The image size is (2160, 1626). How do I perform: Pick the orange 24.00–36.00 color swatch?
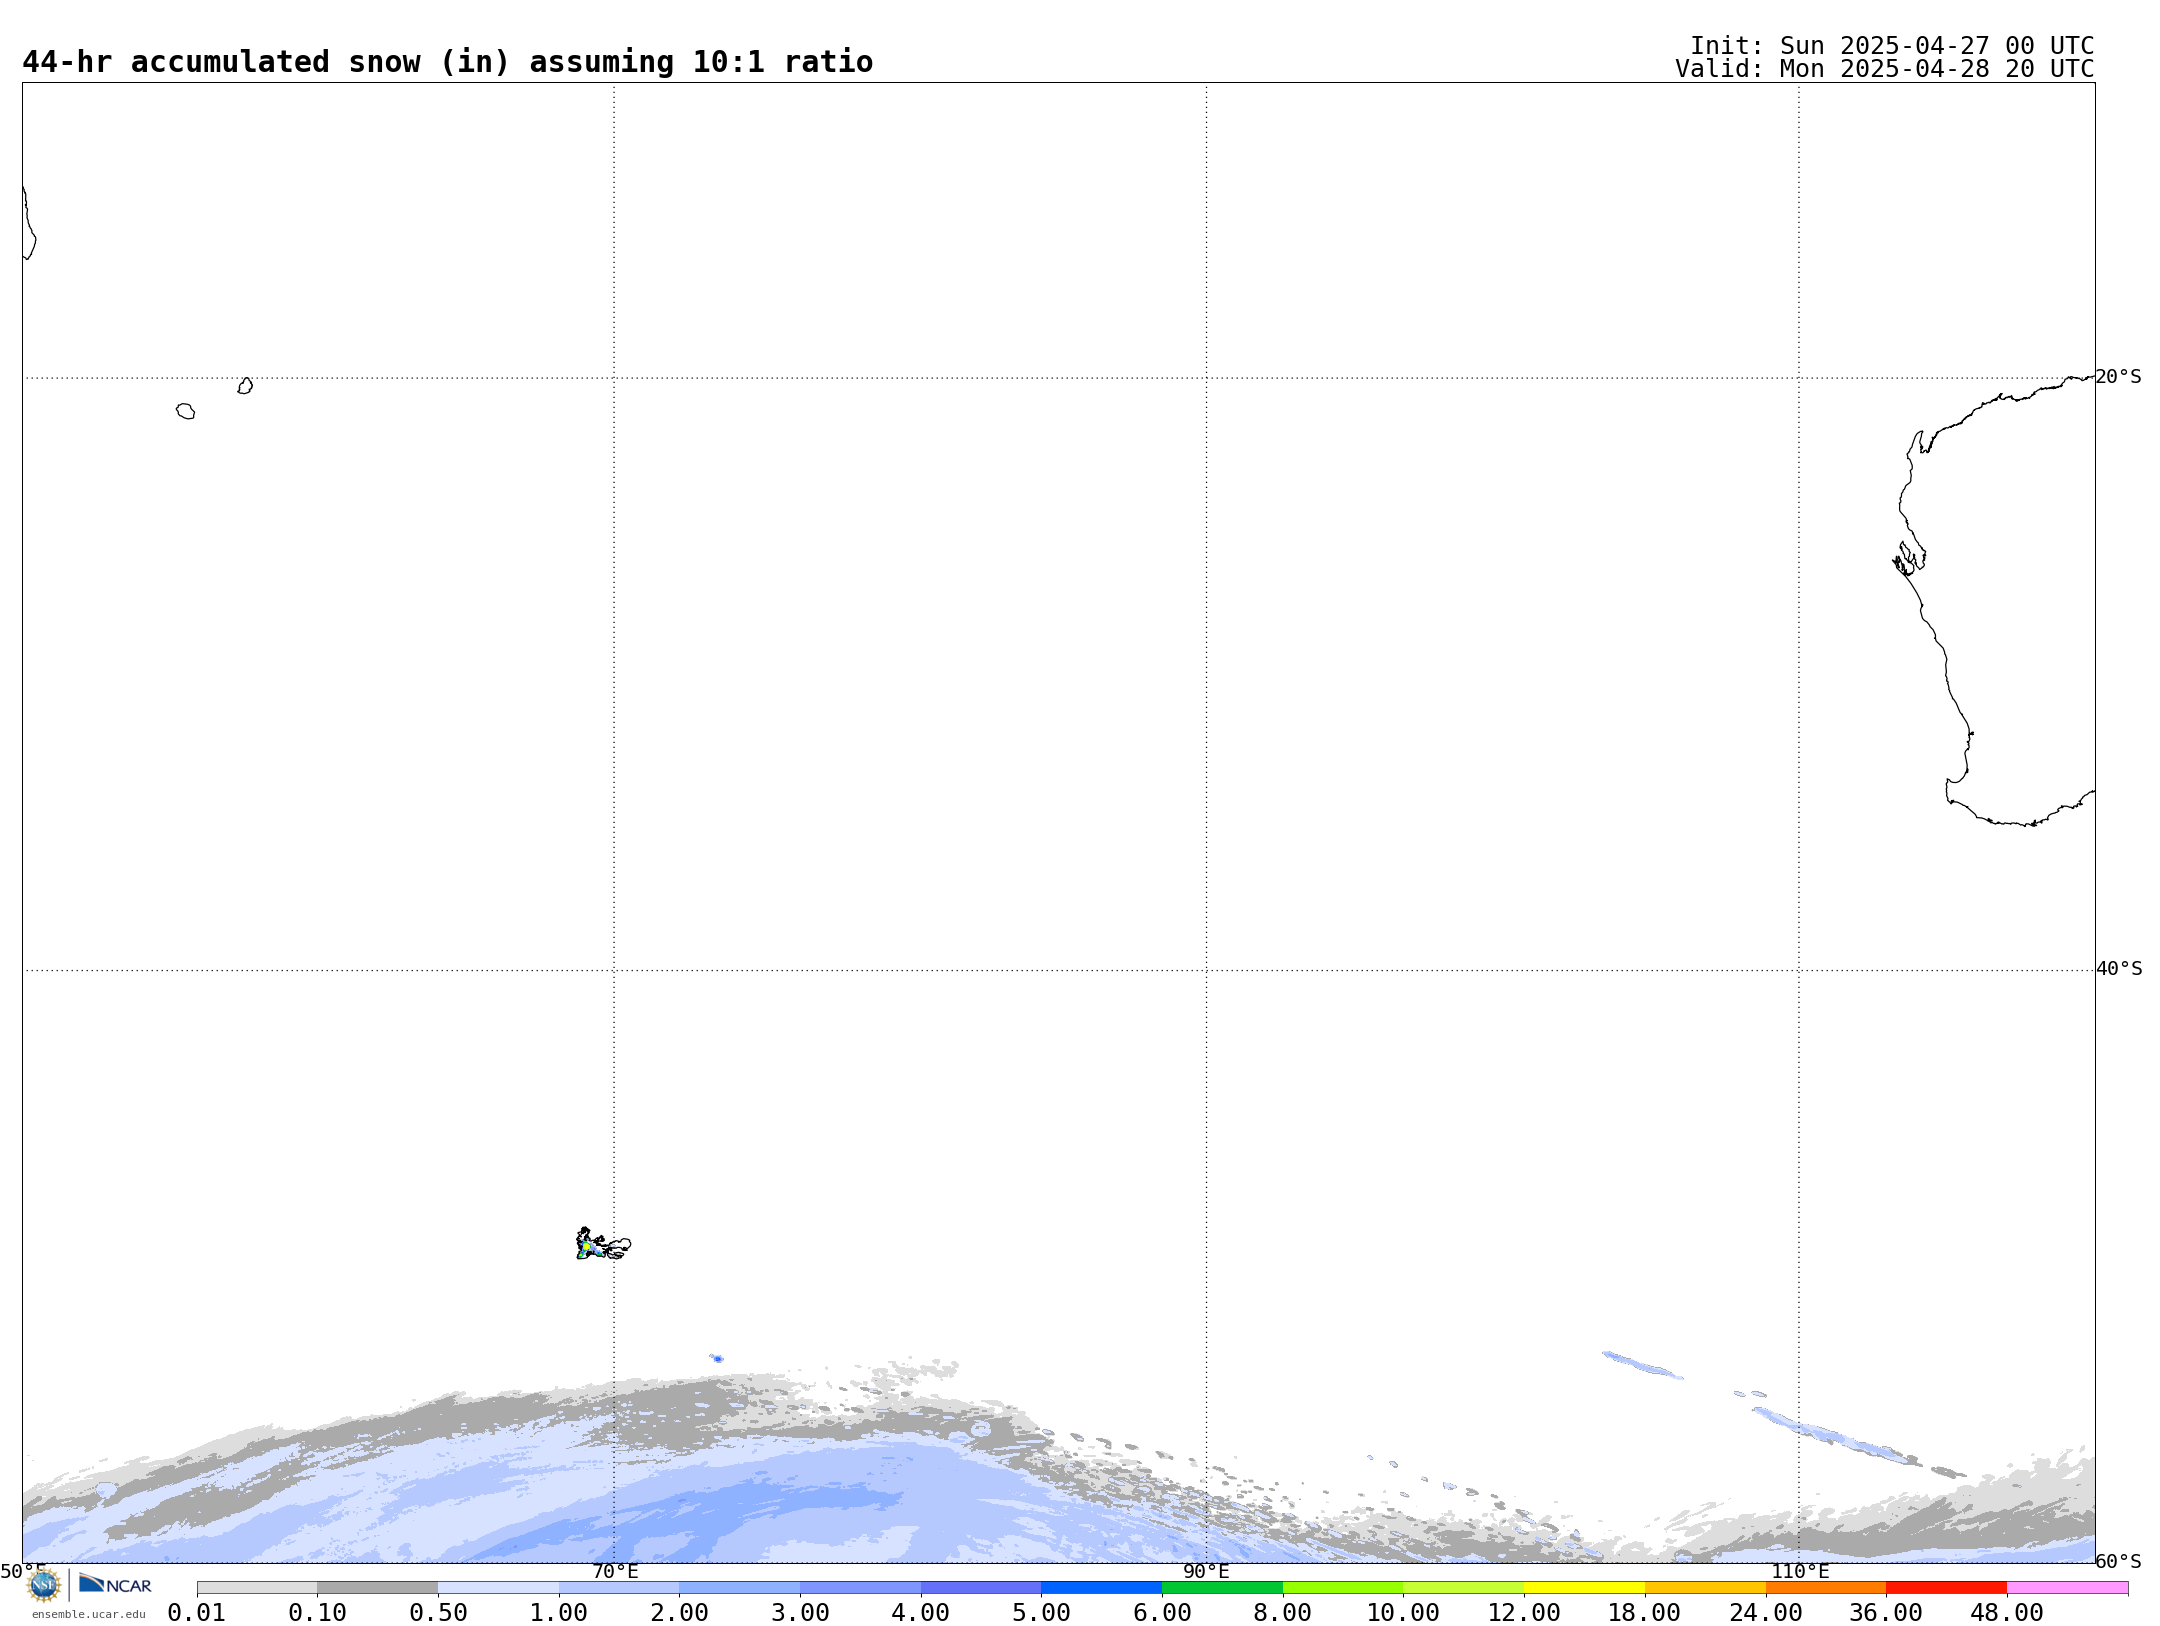[1826, 1588]
